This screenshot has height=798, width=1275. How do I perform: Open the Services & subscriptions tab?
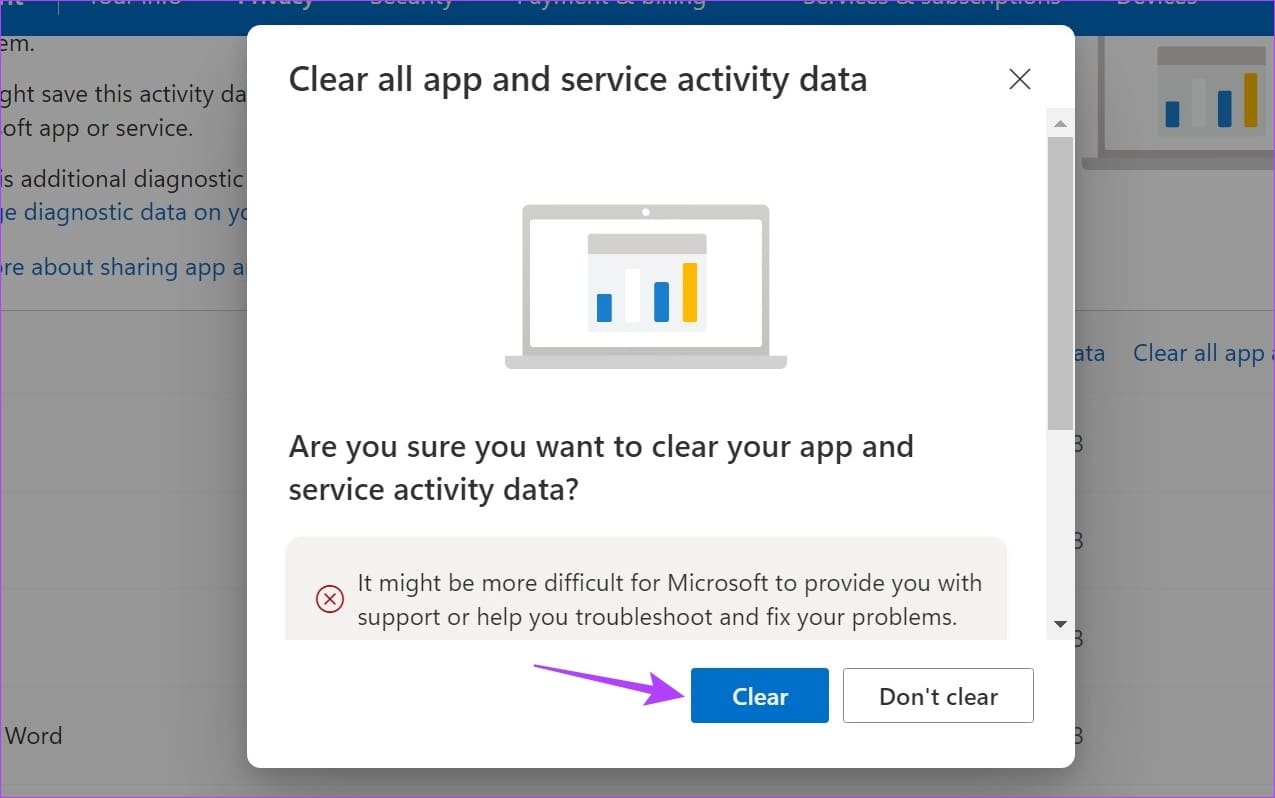point(931,3)
